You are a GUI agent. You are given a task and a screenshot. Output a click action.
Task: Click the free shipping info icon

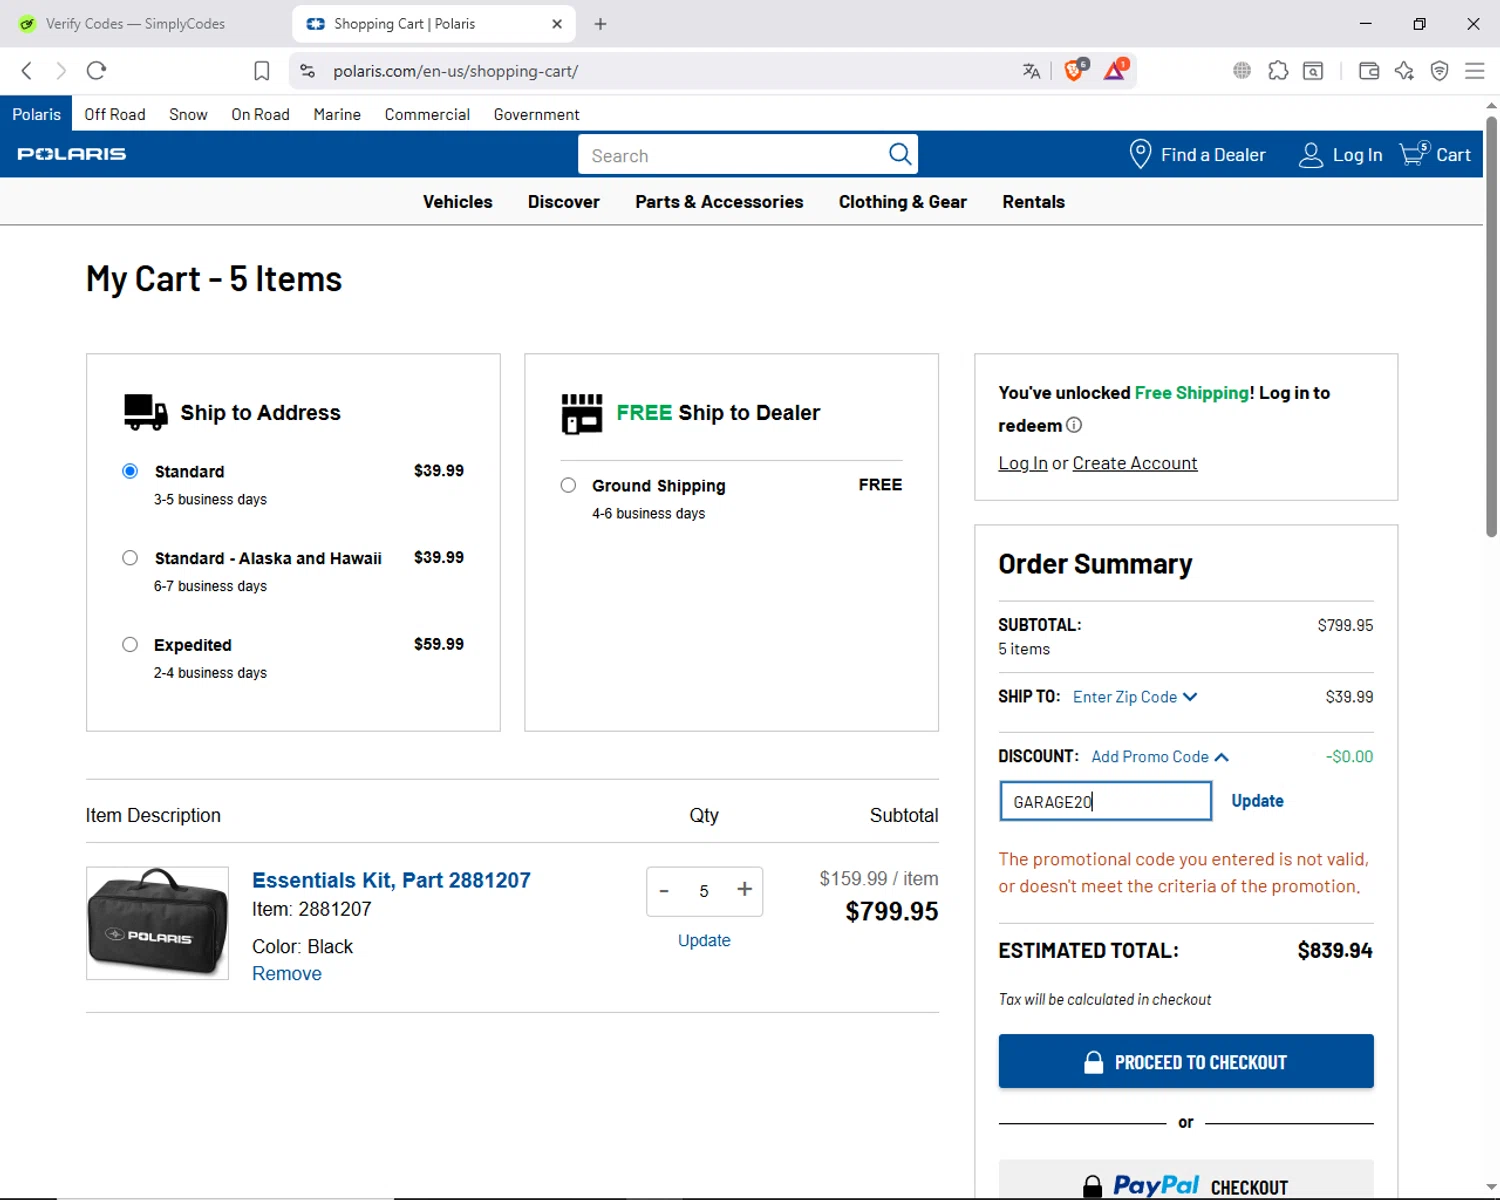(x=1074, y=425)
